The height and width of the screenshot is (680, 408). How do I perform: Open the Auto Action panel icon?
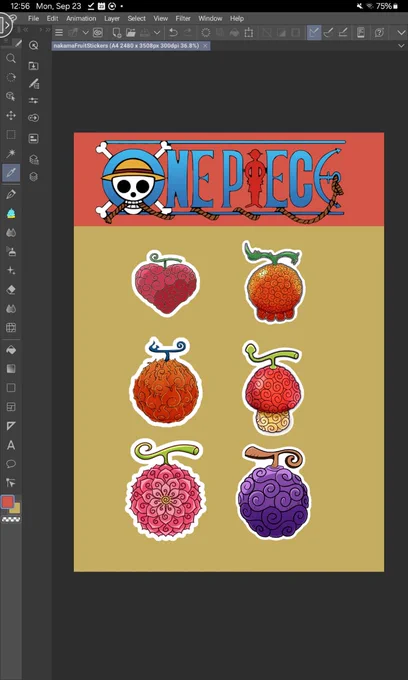pos(33,118)
